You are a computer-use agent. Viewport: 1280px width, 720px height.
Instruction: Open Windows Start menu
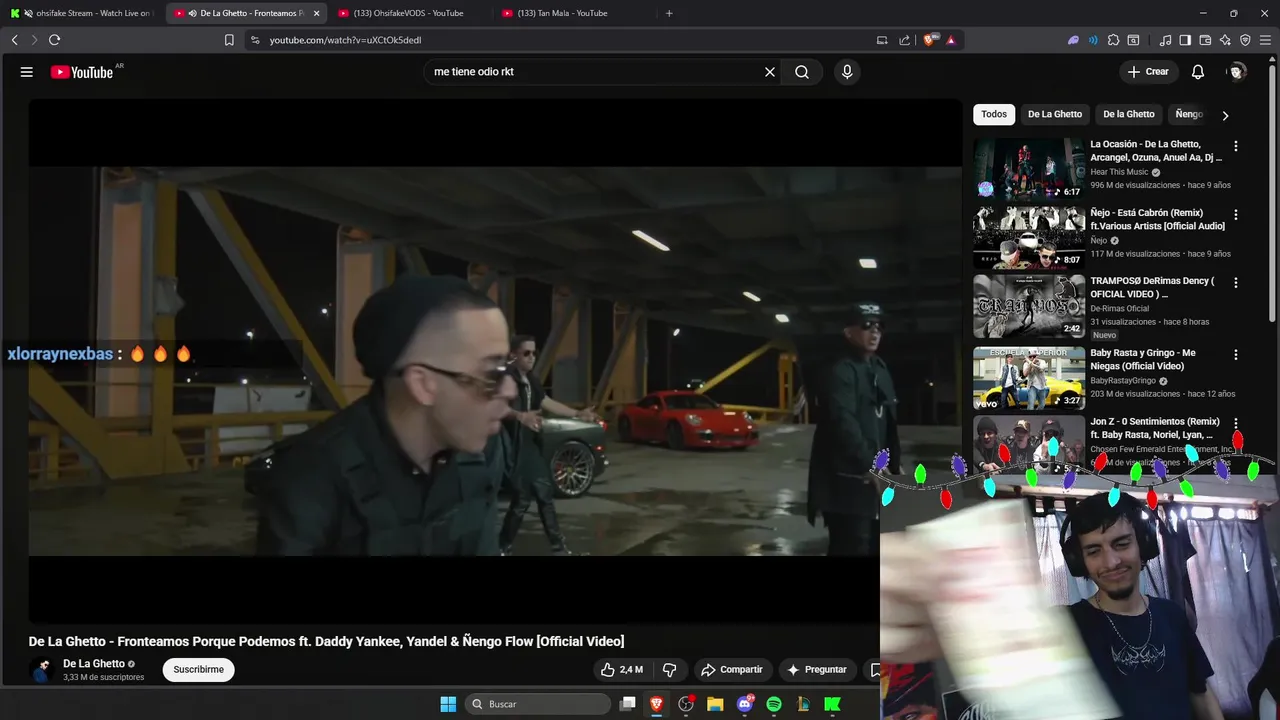coord(448,704)
